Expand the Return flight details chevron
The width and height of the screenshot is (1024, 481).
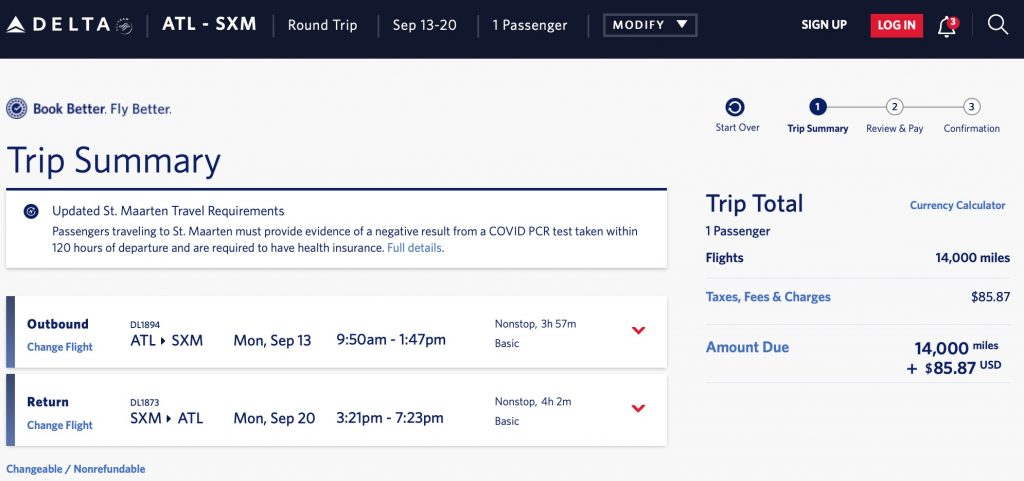(x=639, y=408)
